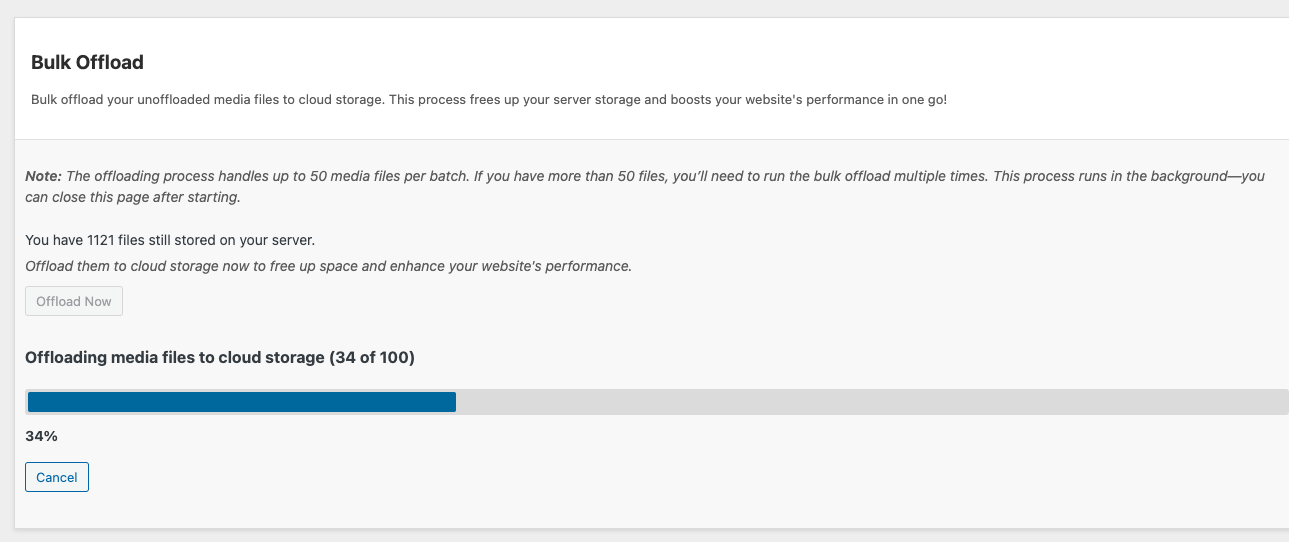This screenshot has width=1289, height=542.
Task: Click the blue filled part of progress bar
Action: 241,402
